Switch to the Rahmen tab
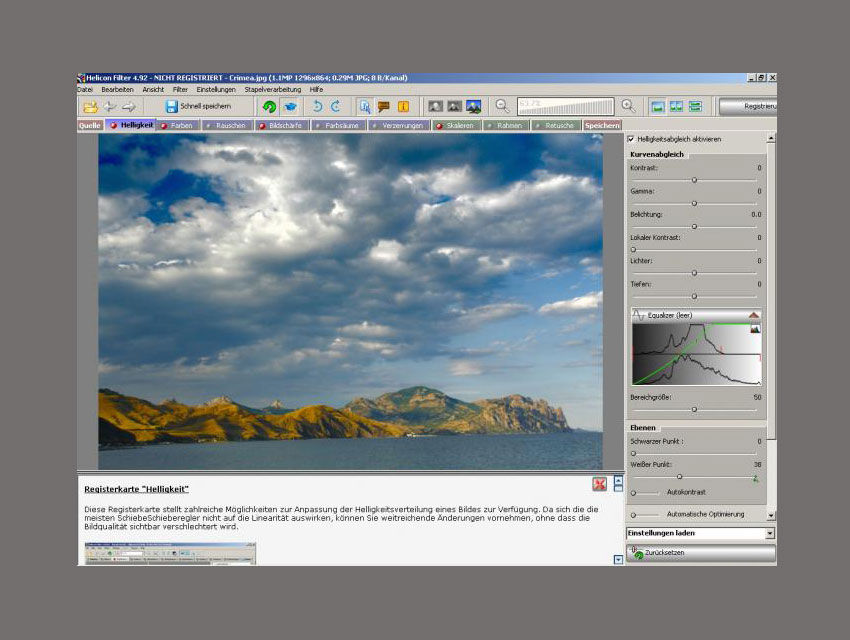This screenshot has height=640, width=850. point(506,126)
